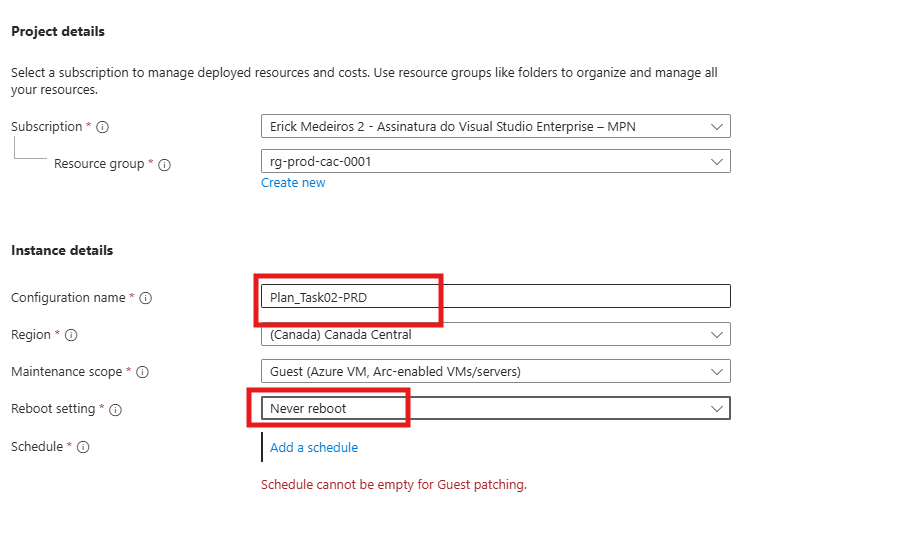Click the info icon beside Schedule
The image size is (910, 547).
83,447
